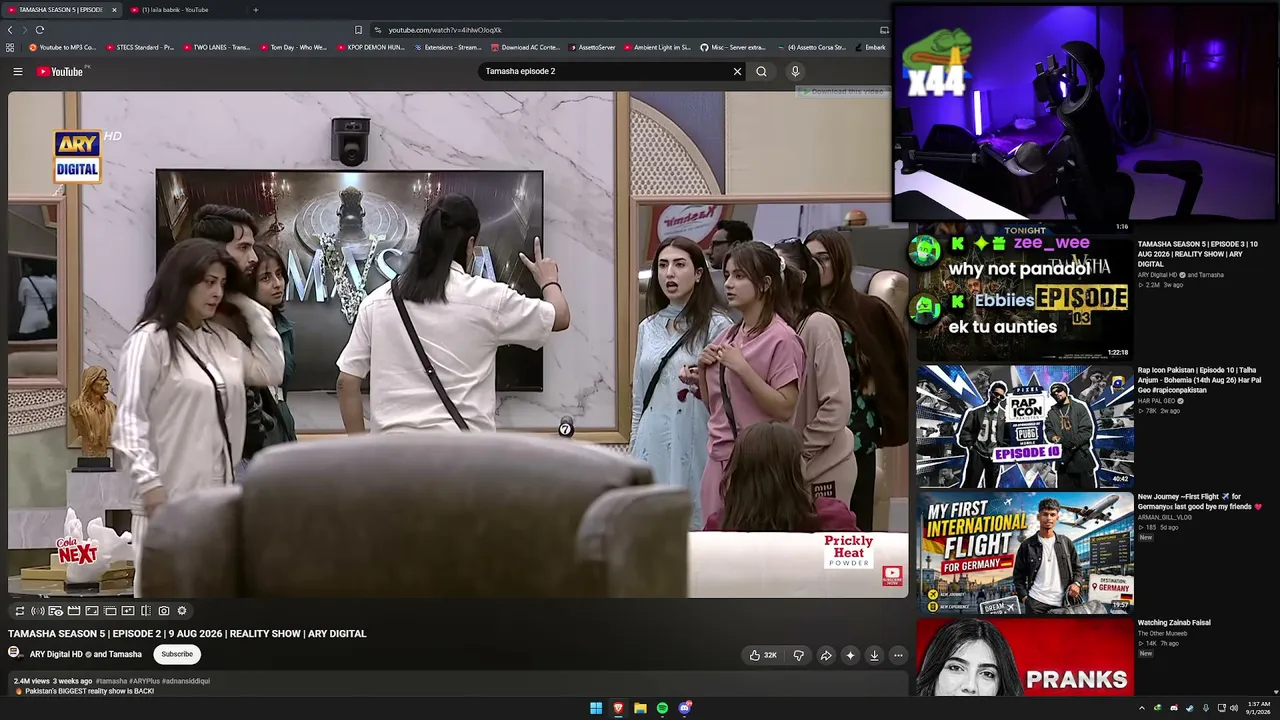Open the three-dot more actions menu

(898, 655)
